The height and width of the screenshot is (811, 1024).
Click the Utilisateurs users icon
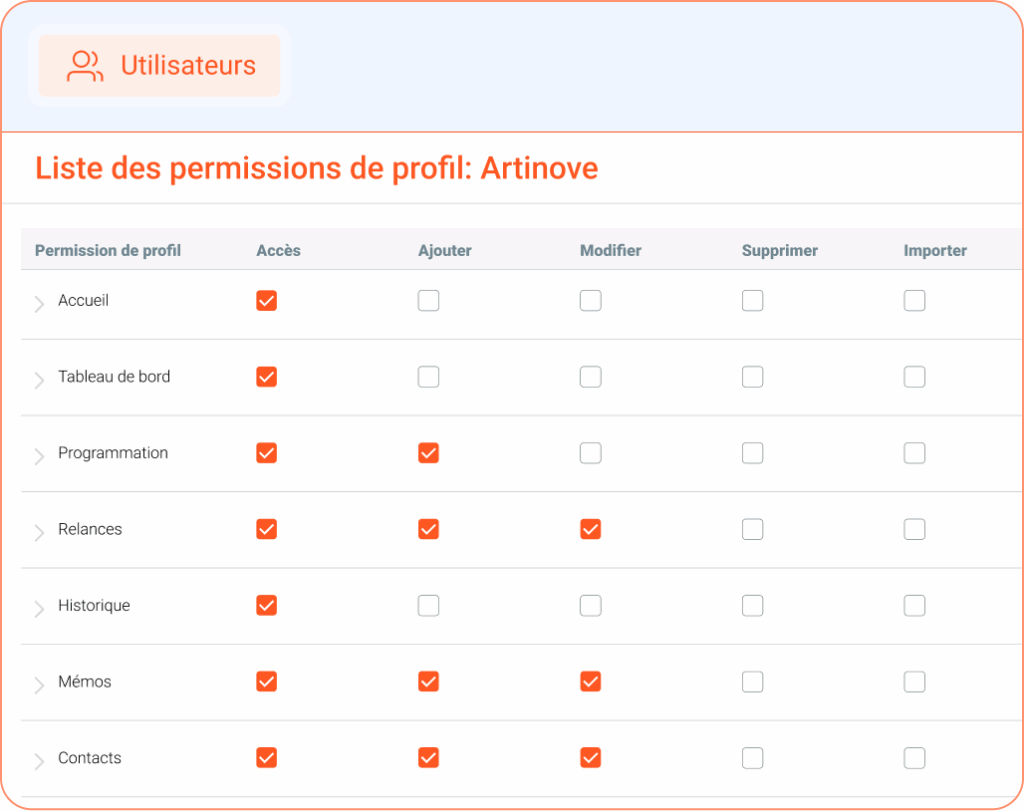click(x=85, y=66)
